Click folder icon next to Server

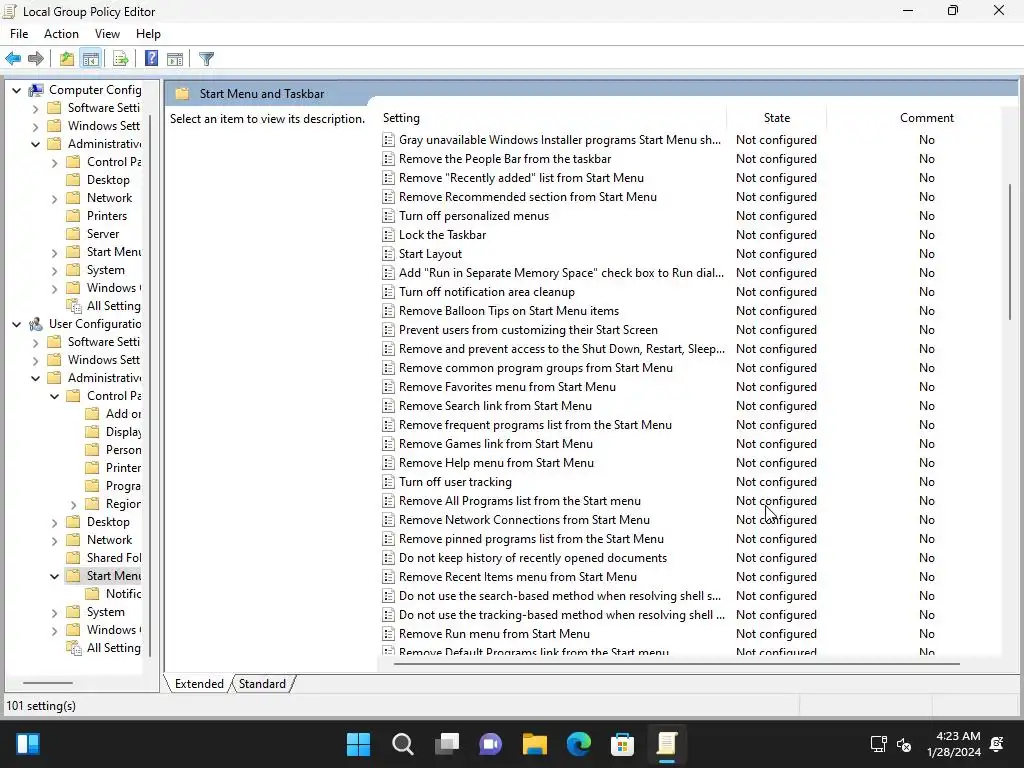coord(74,234)
